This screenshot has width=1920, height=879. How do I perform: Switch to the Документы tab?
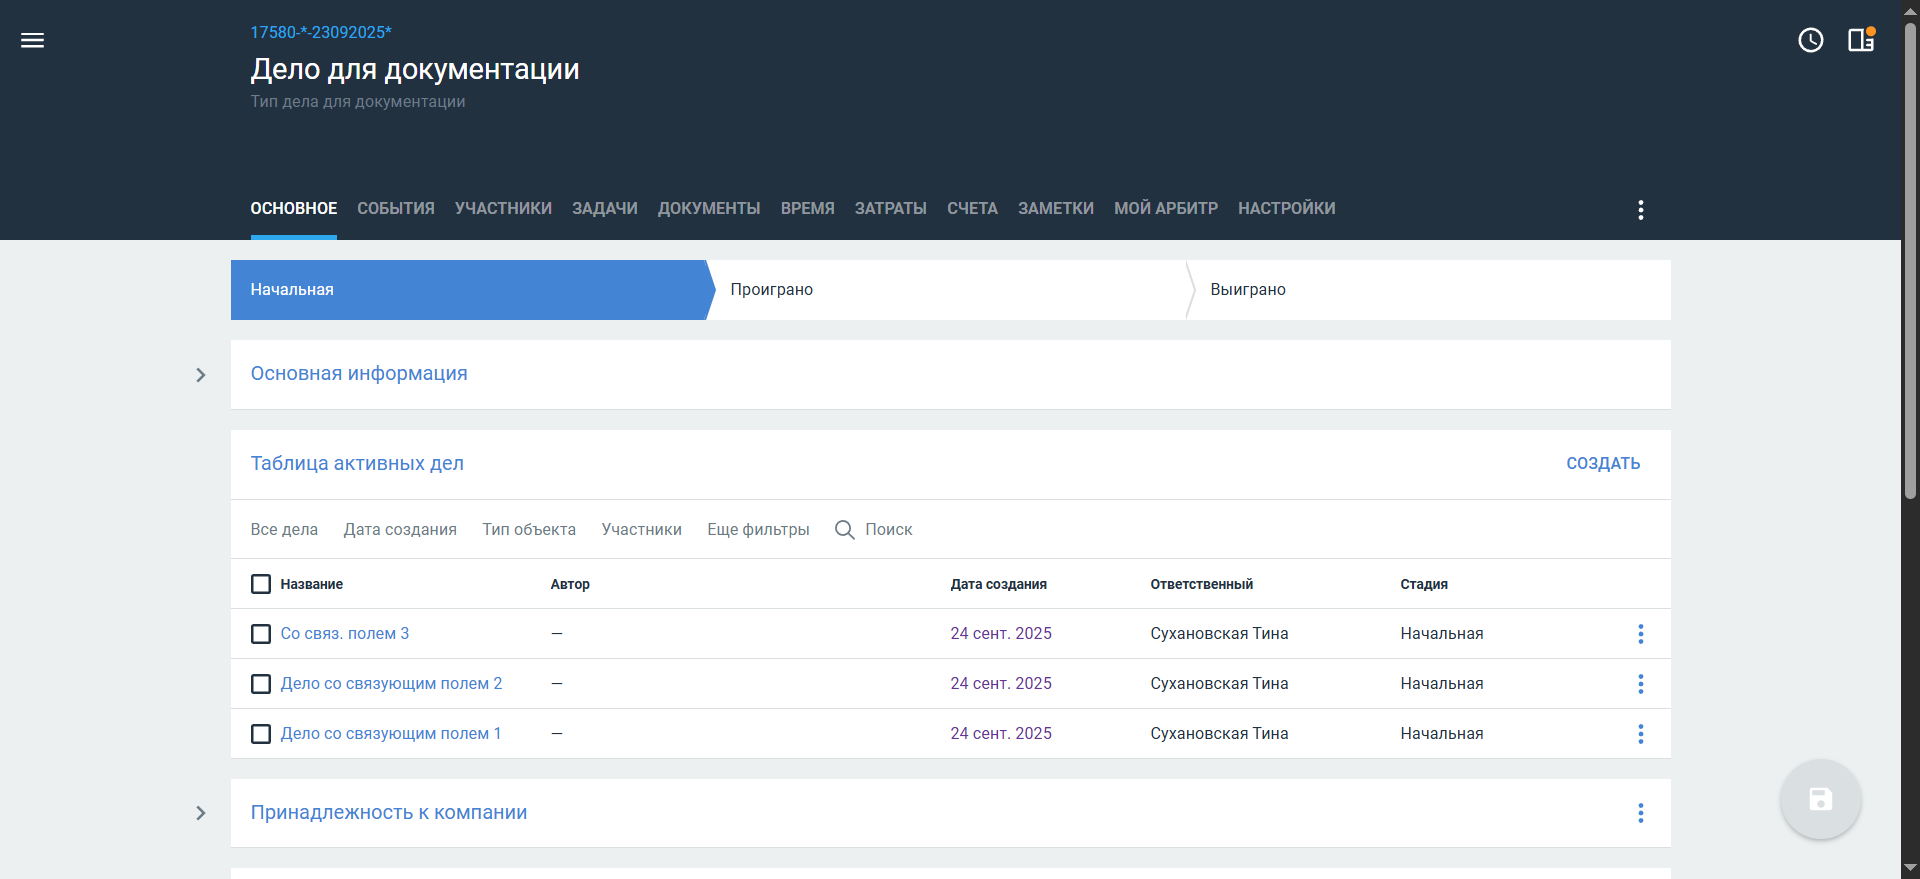click(x=708, y=209)
